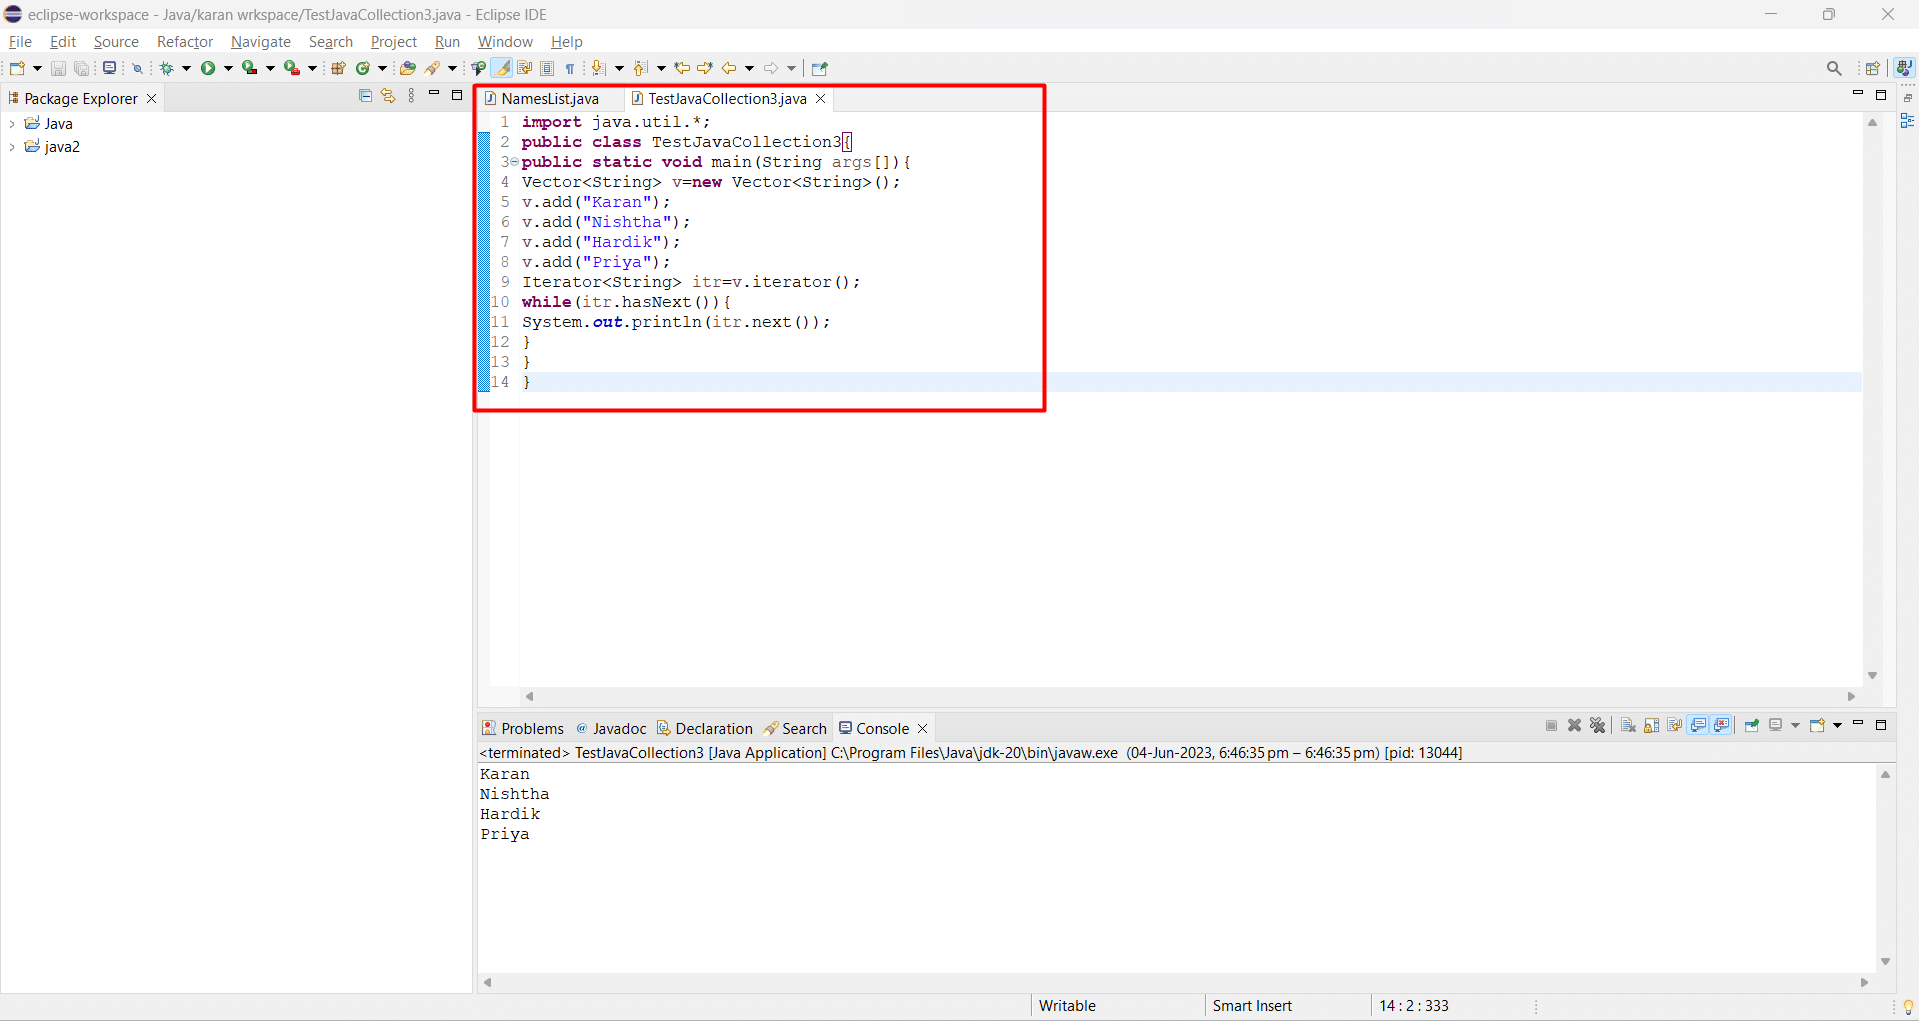Image resolution: width=1919 pixels, height=1021 pixels.
Task: Open the Debug dropdown arrow
Action: (x=186, y=68)
